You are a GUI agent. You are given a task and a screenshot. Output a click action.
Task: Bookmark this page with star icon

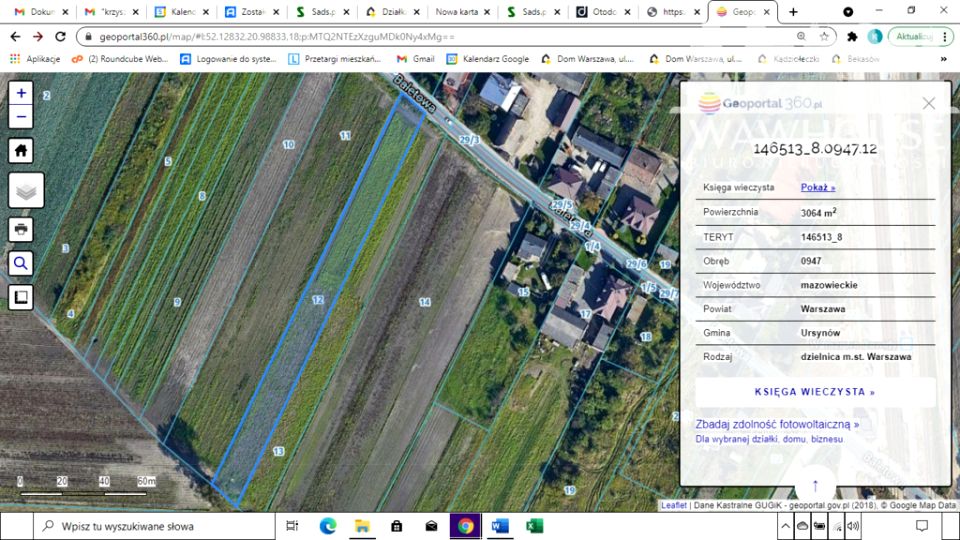point(825,36)
